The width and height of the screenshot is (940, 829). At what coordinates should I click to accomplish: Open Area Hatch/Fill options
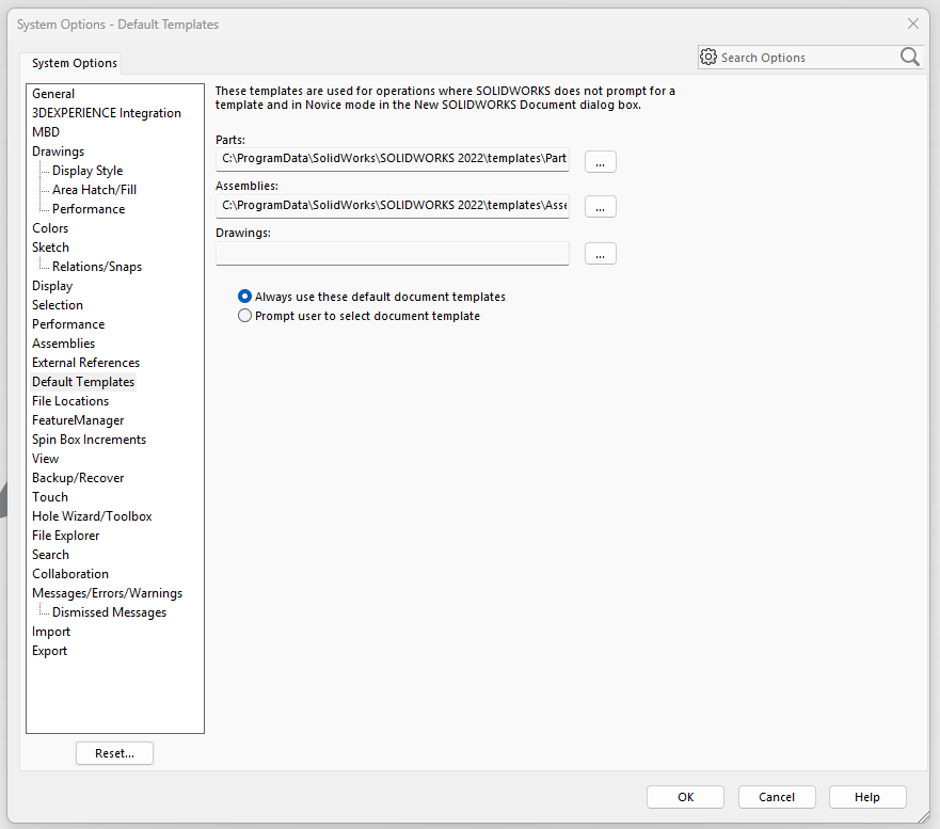pyautogui.click(x=94, y=189)
